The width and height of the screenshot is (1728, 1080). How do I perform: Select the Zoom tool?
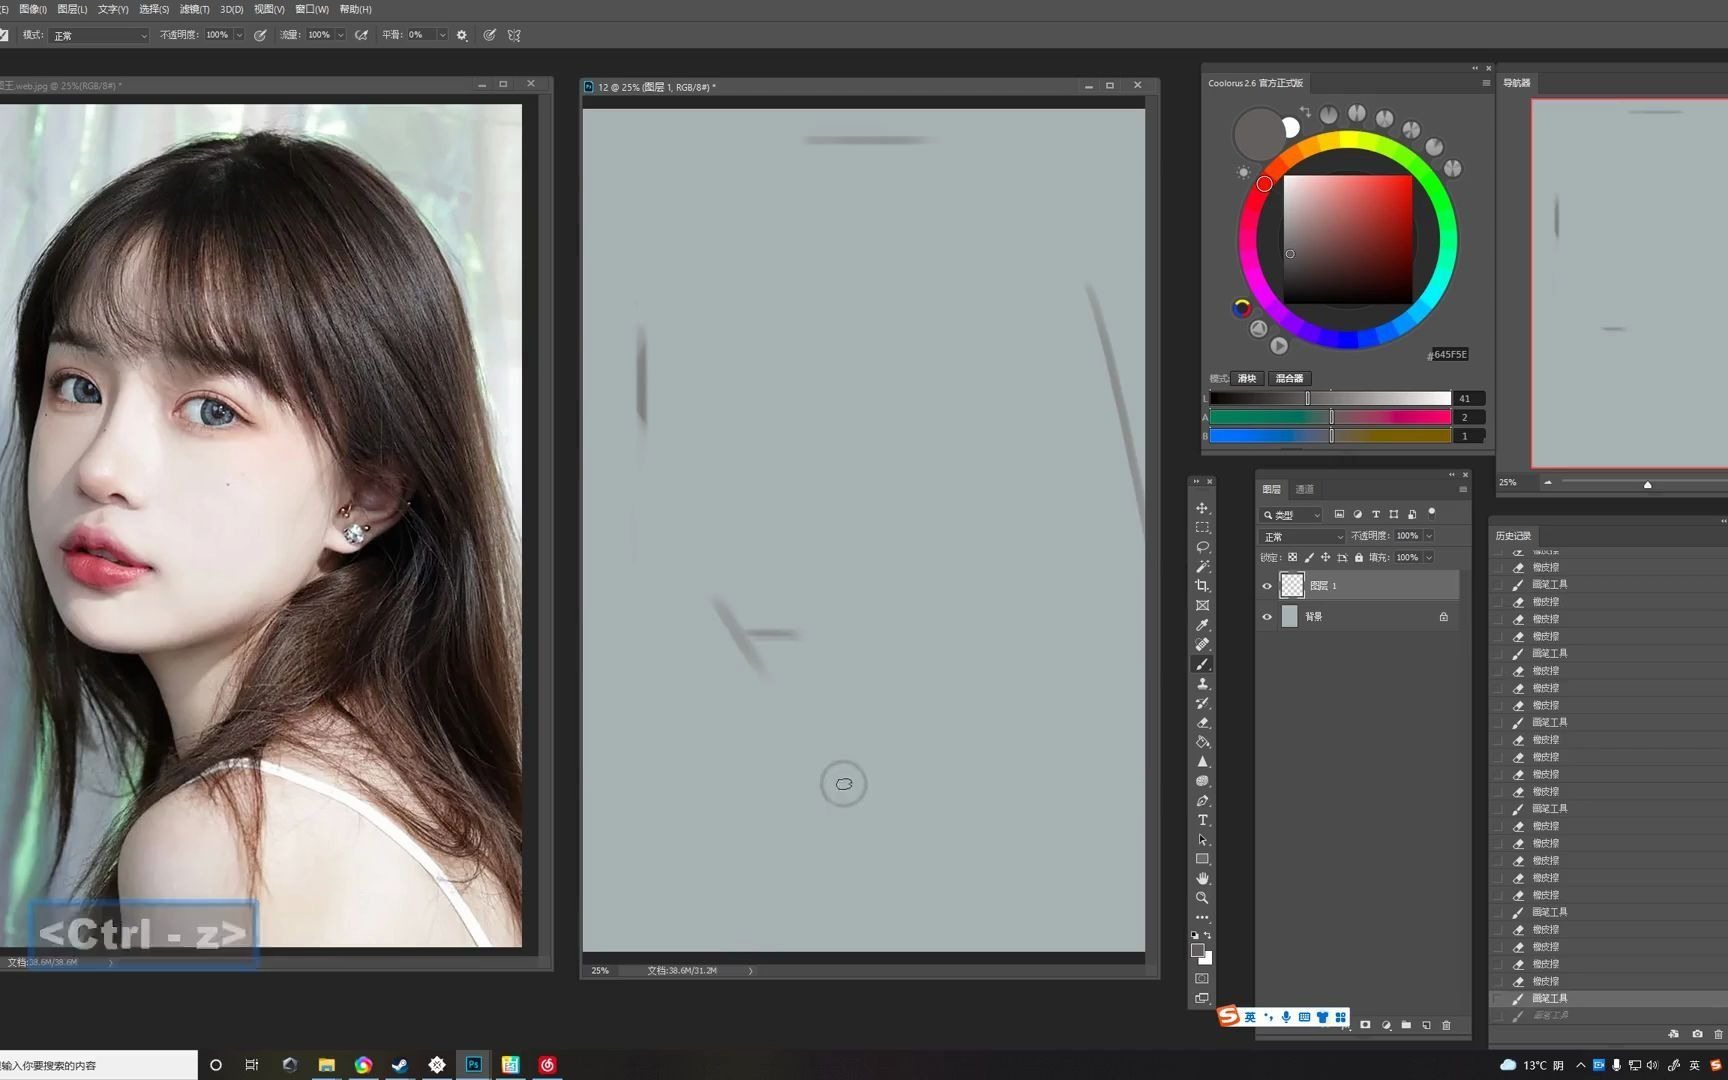[1202, 898]
